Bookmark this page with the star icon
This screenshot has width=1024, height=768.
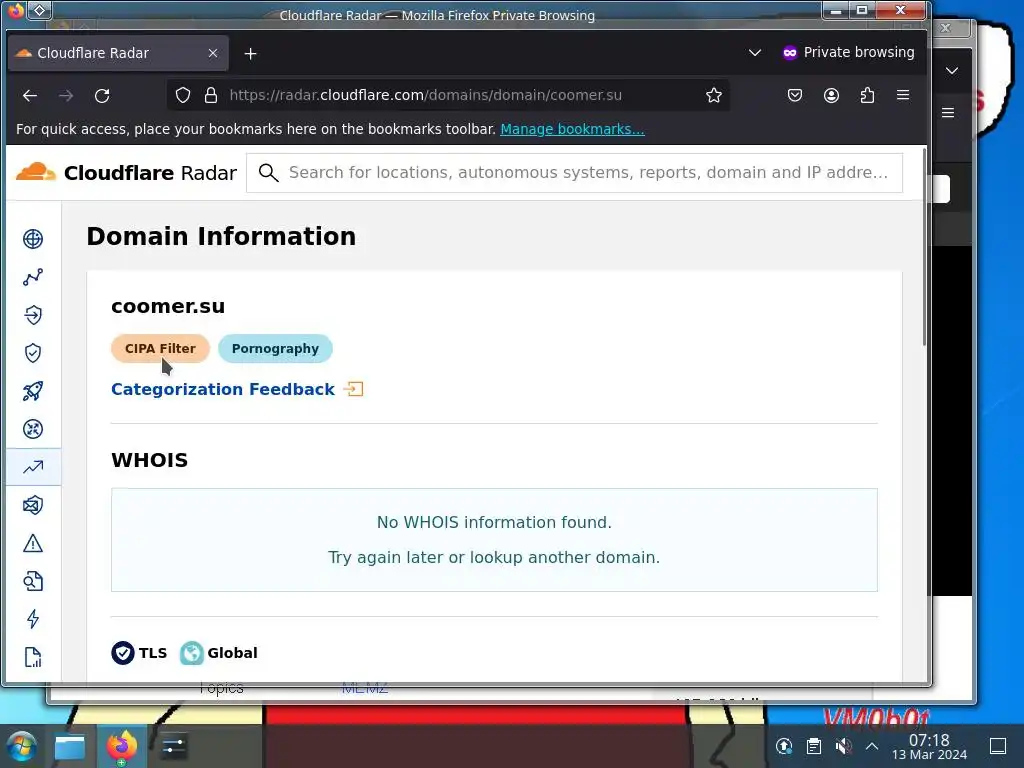714,95
